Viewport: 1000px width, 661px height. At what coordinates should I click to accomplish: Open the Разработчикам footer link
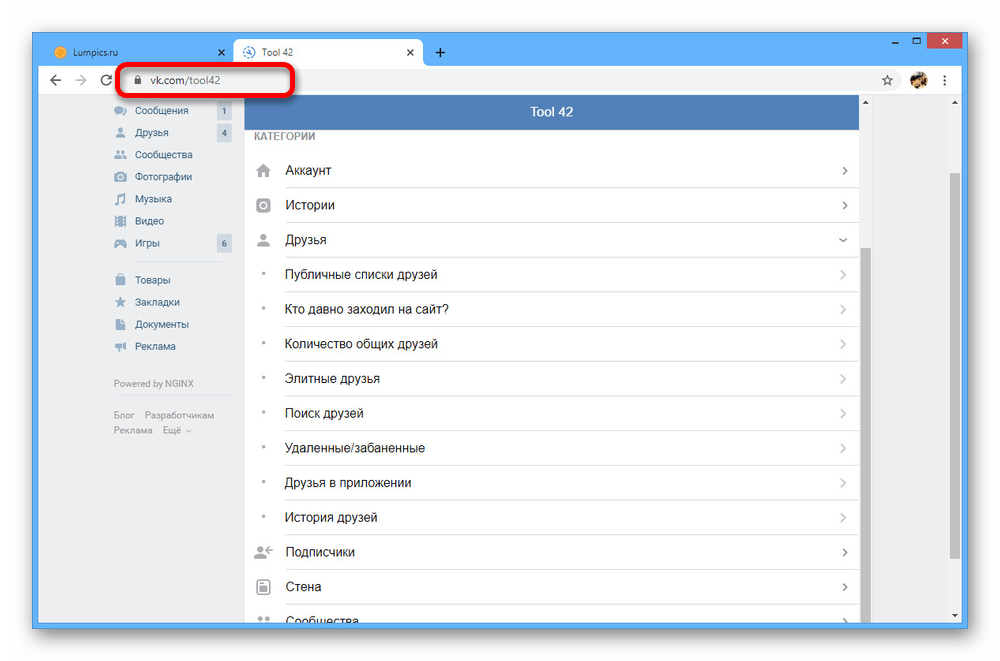(179, 415)
